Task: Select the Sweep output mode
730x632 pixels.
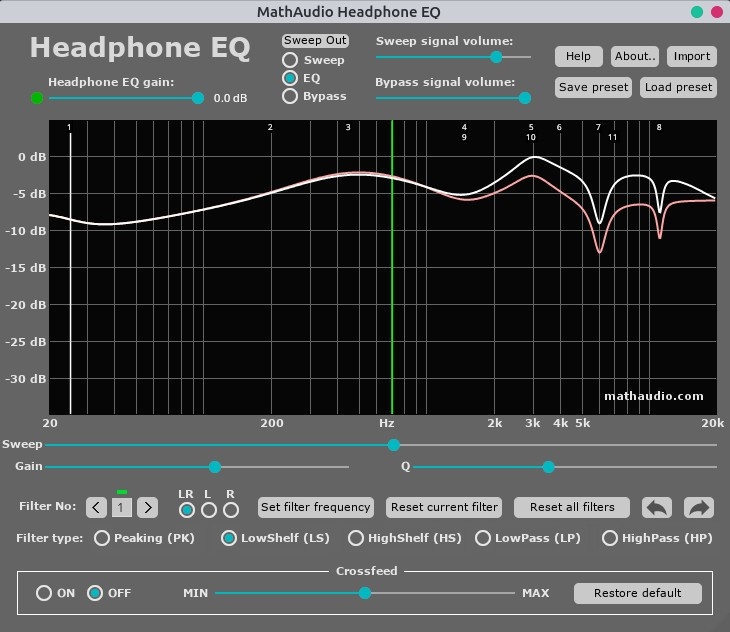Action: [x=290, y=60]
